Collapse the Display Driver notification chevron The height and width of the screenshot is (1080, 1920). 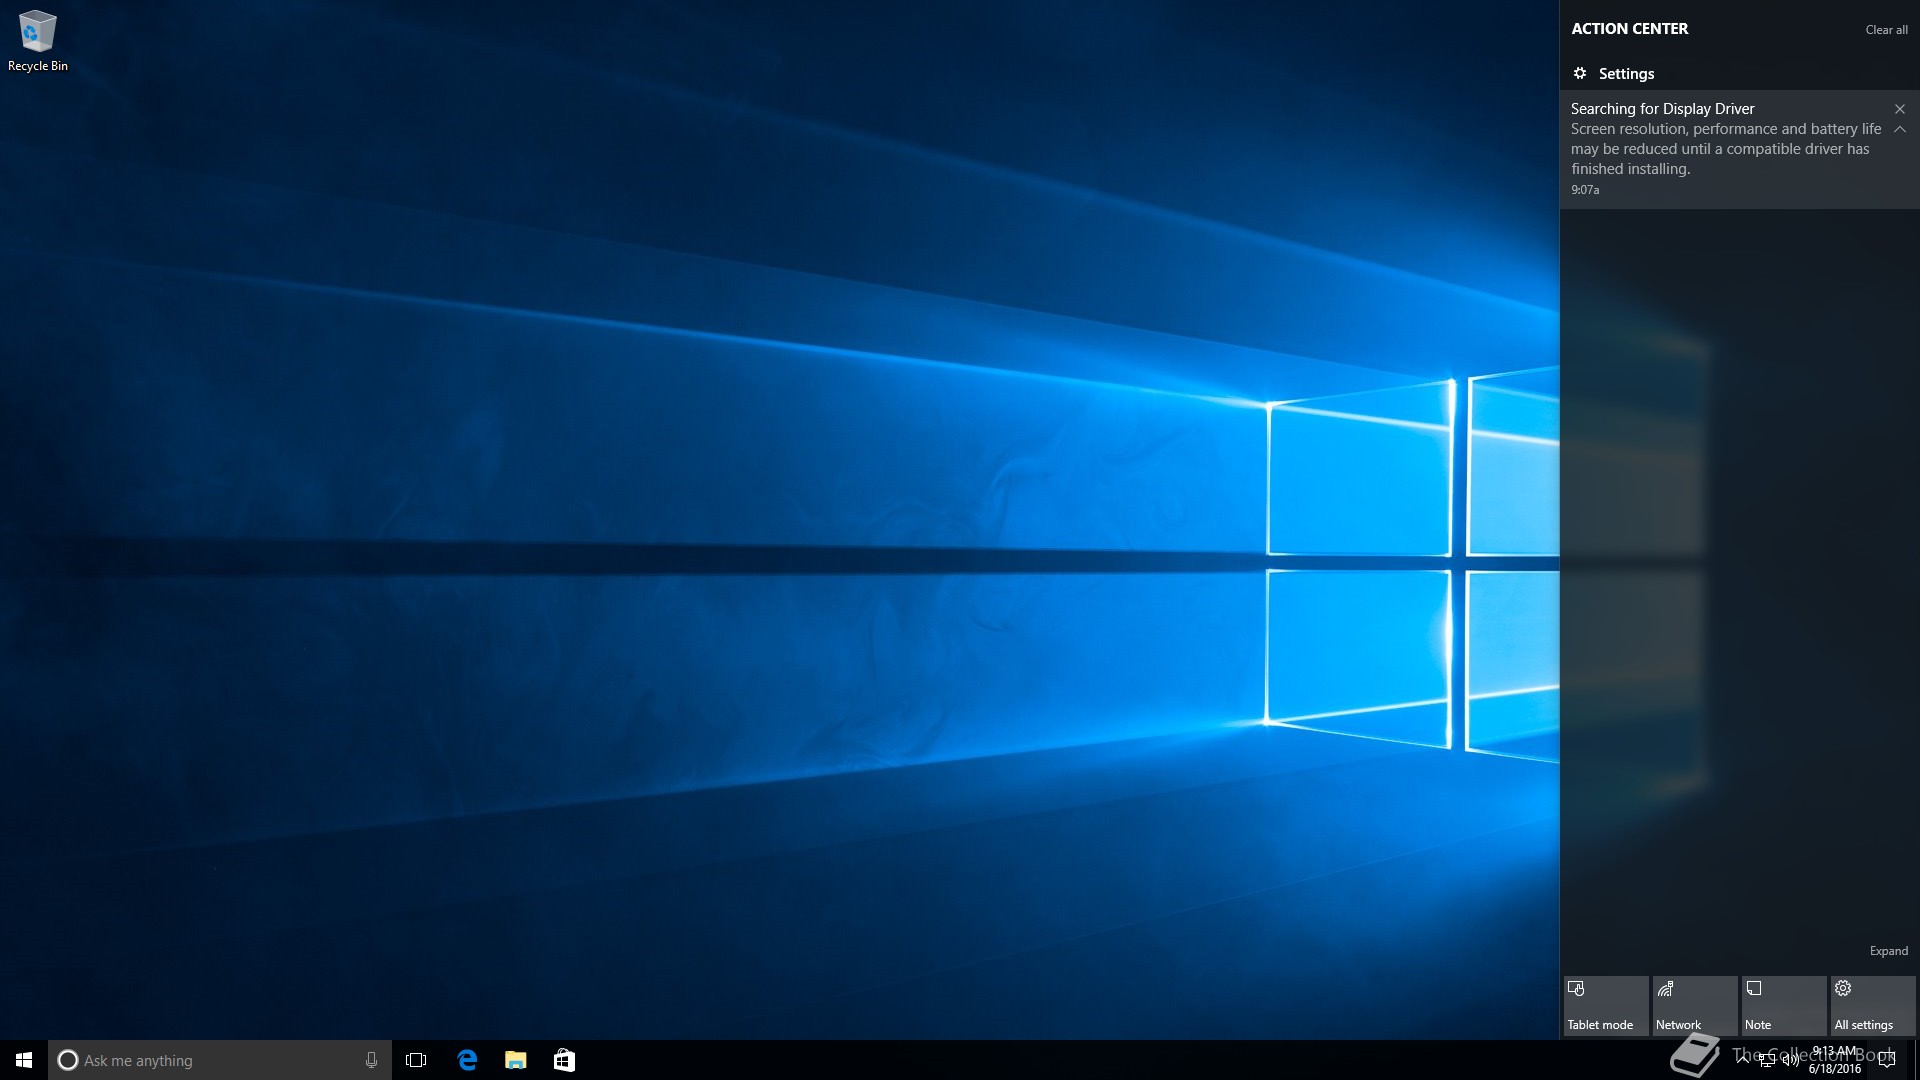click(x=1900, y=129)
